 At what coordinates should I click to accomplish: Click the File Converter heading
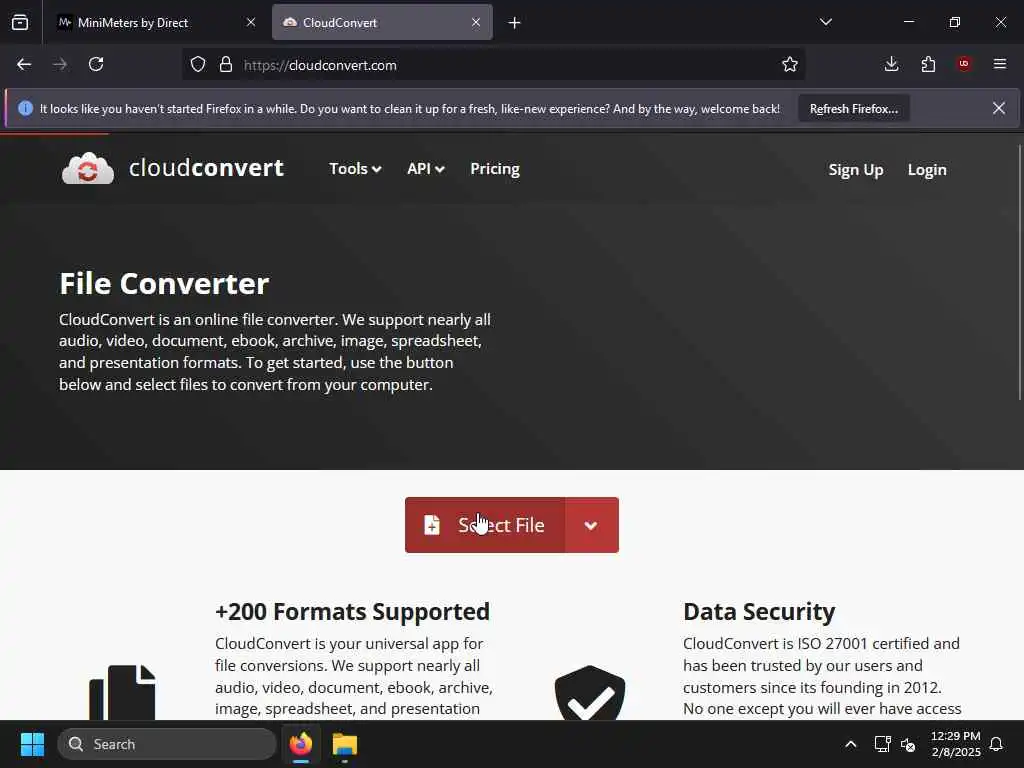click(164, 283)
